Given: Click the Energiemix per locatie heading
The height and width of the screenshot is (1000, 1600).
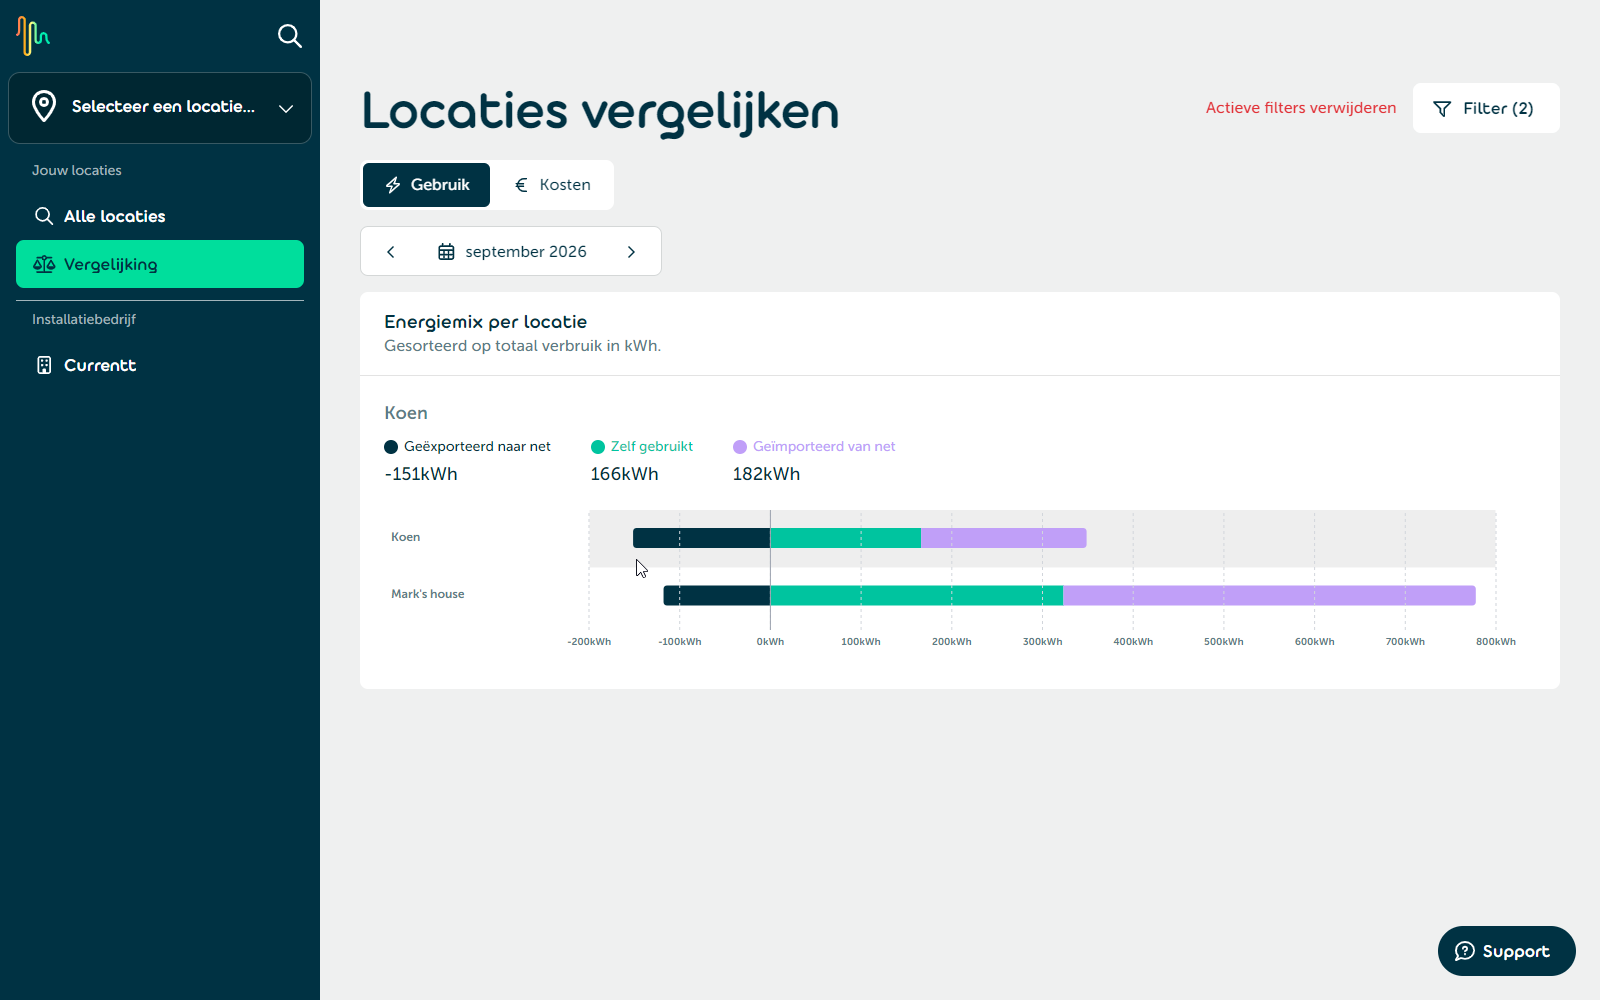Looking at the screenshot, I should [486, 322].
